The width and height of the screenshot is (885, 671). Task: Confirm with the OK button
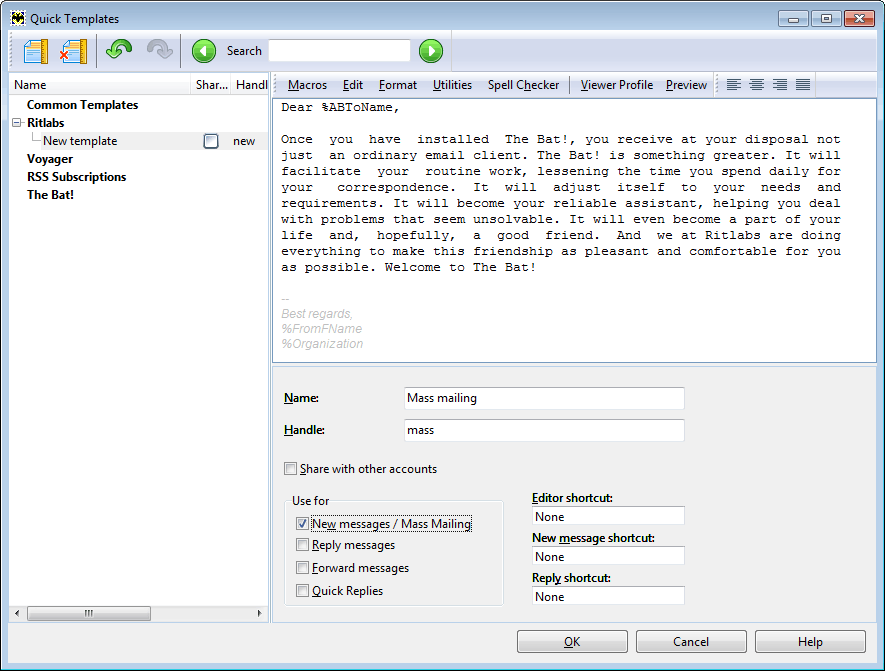(x=572, y=642)
